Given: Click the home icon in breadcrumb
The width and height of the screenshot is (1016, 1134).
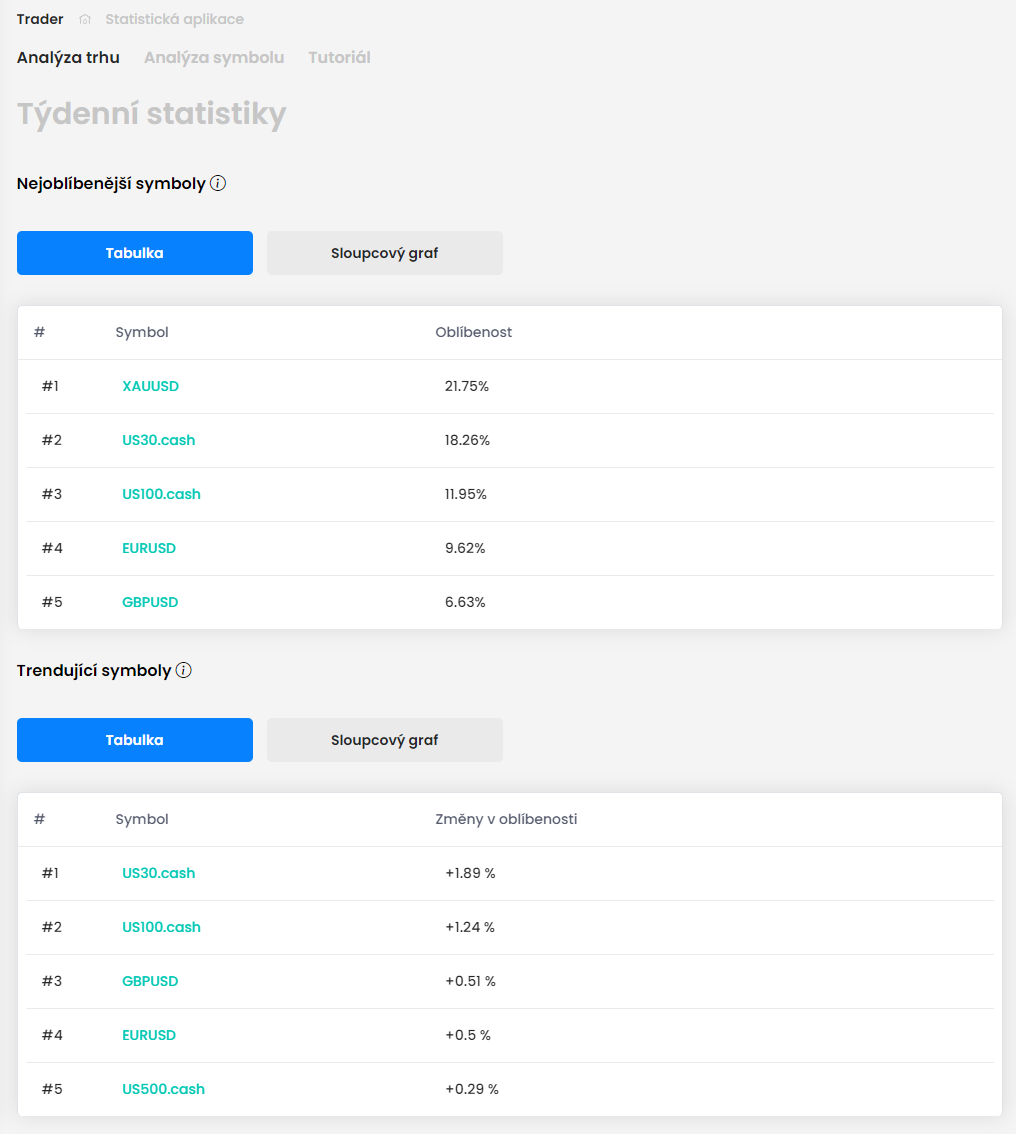Looking at the screenshot, I should pos(85,20).
